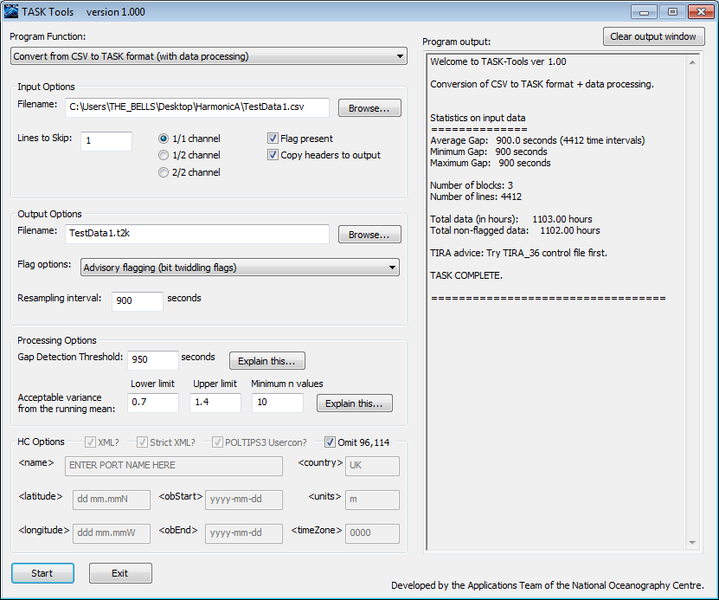719x600 pixels.
Task: Browse for the input CSV file
Action: click(369, 108)
